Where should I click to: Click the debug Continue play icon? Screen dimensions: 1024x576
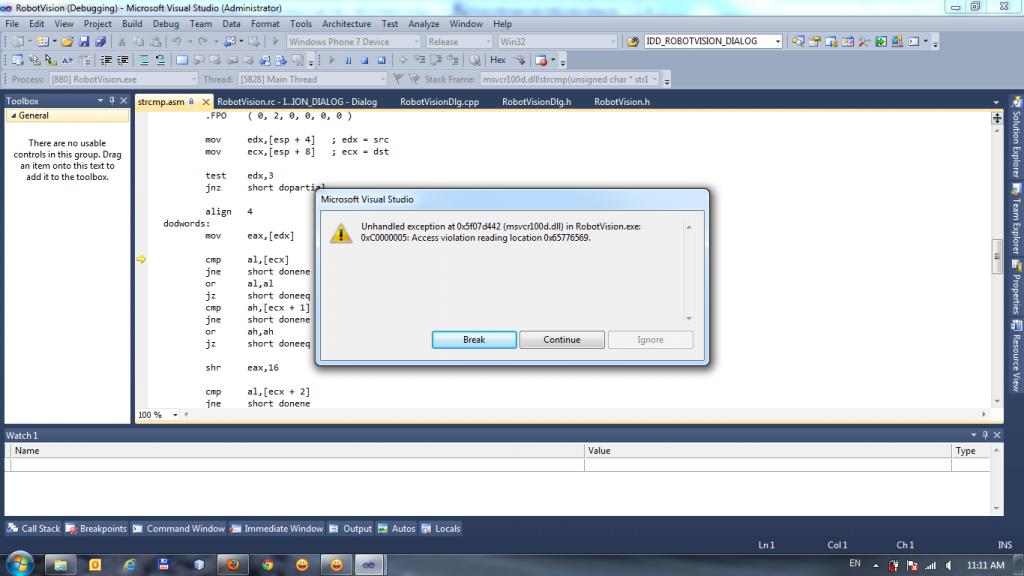(x=332, y=60)
